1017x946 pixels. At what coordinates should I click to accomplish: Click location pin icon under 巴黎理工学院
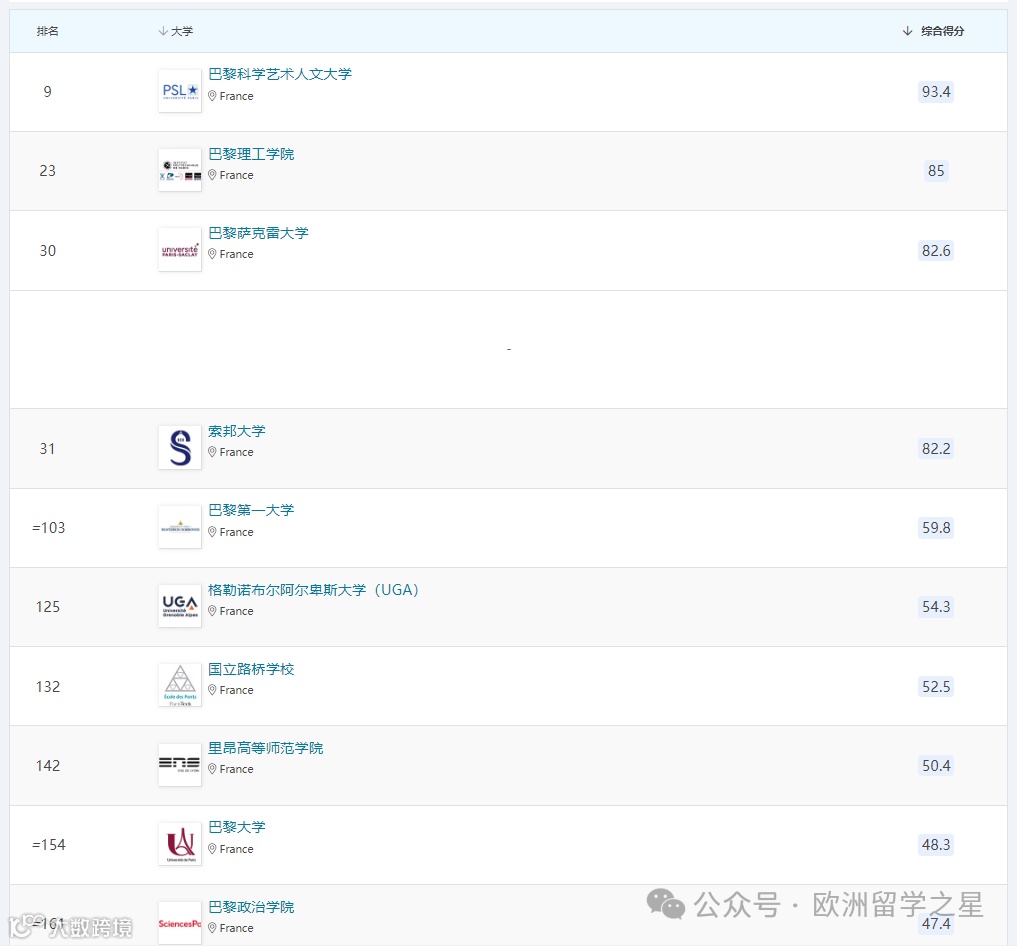pyautogui.click(x=212, y=175)
